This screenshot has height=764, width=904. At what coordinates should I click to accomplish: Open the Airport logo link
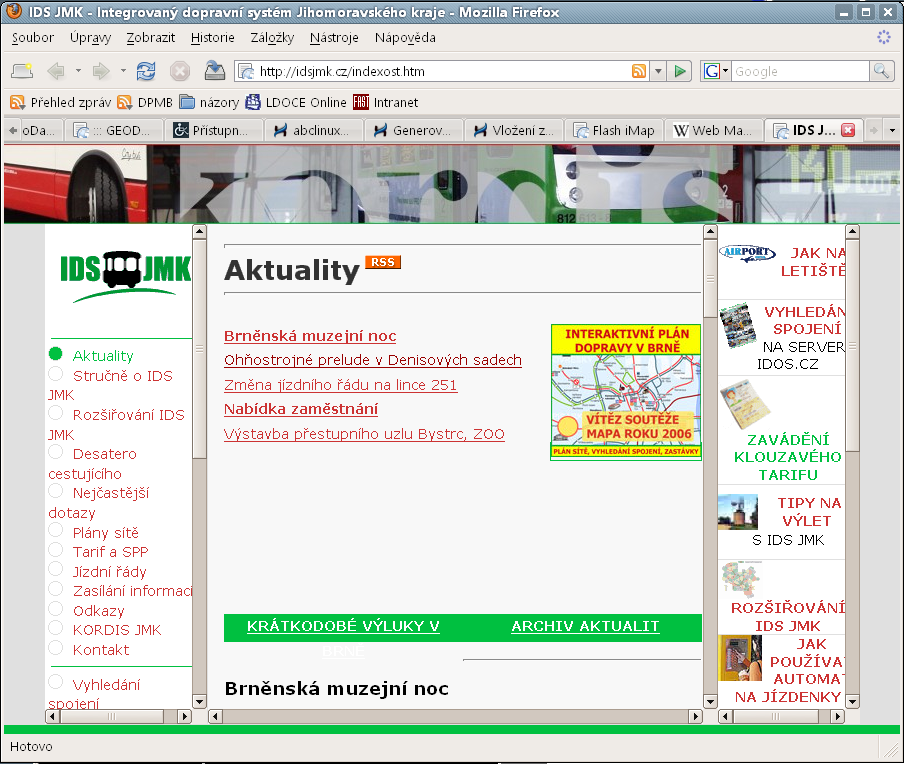(x=747, y=253)
